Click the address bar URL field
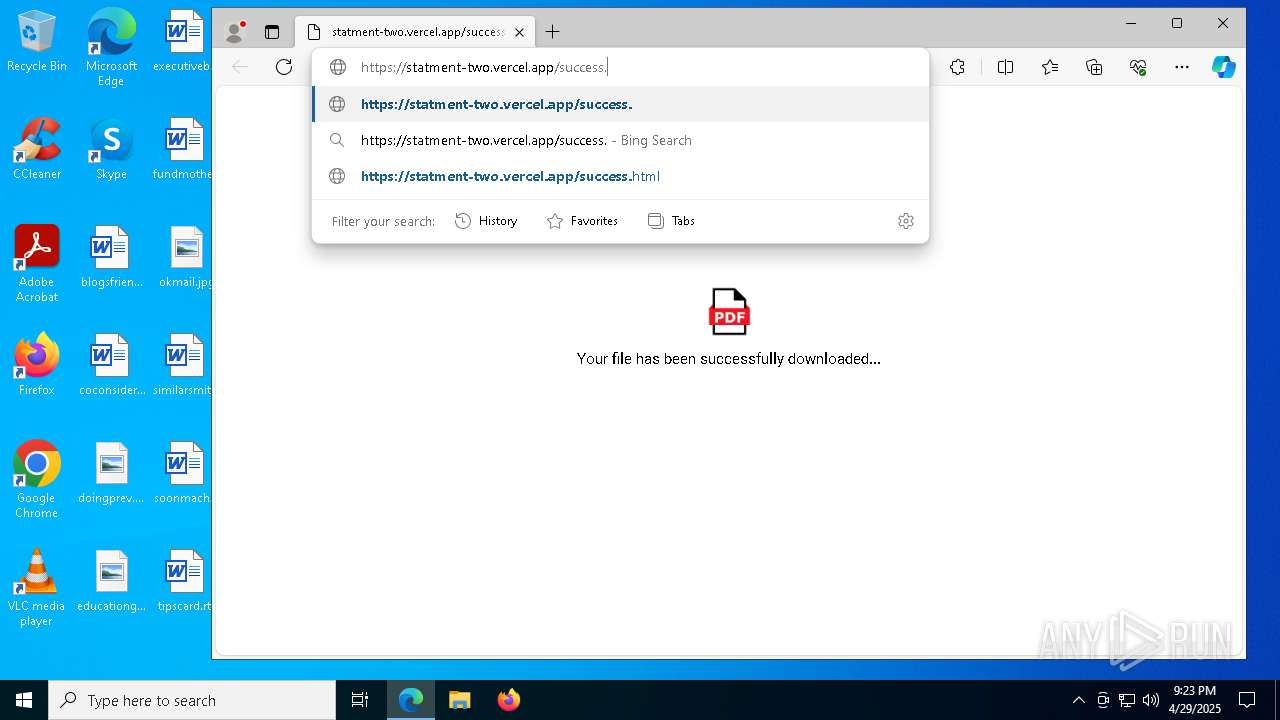The width and height of the screenshot is (1280, 720). 620,67
